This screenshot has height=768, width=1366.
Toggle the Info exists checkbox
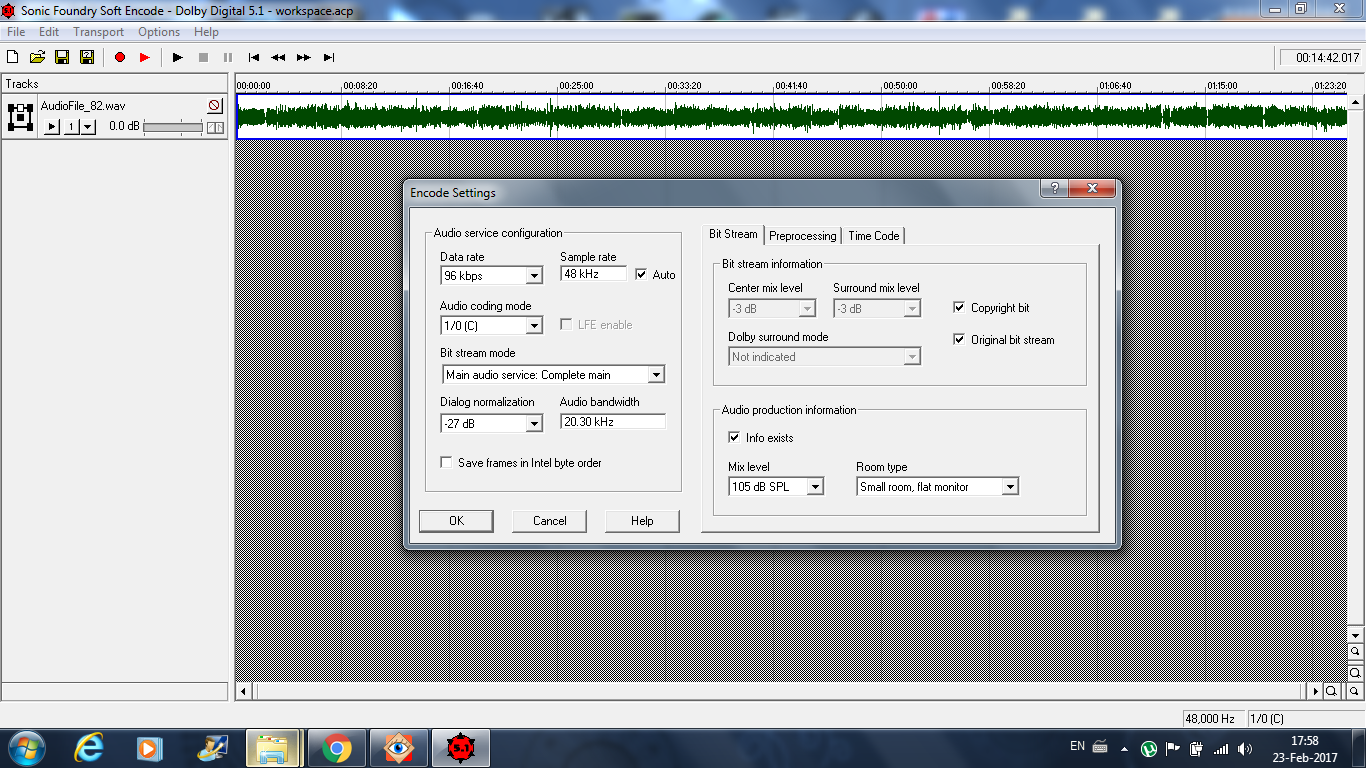point(735,438)
